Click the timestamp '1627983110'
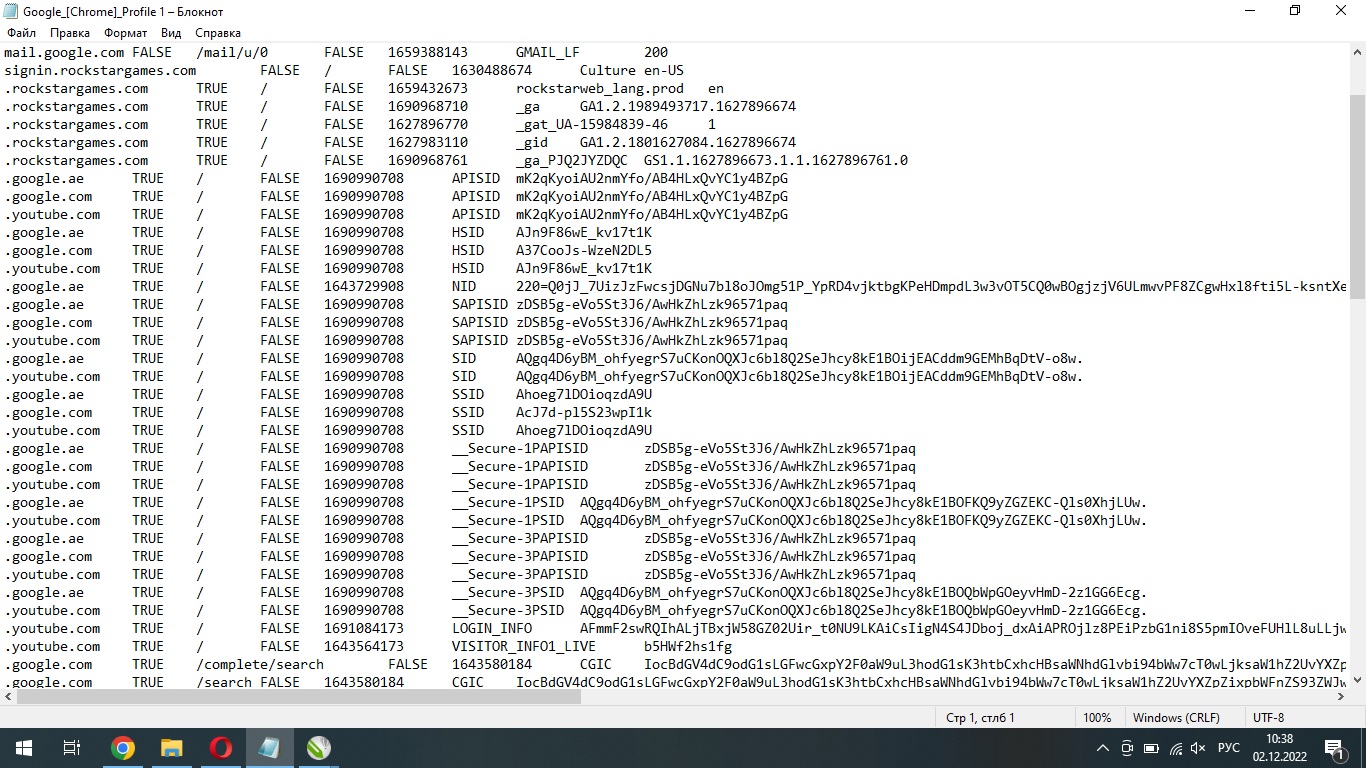The width and height of the screenshot is (1366, 768). (428, 142)
